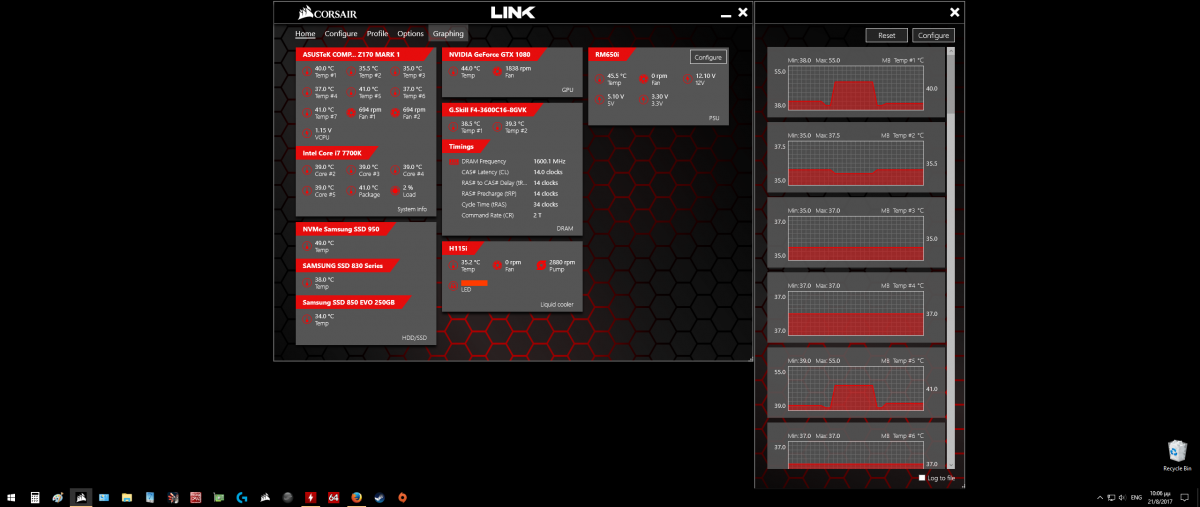The image size is (1200, 507).
Task: Click the motherboard Temp #4 thermometer icon
Action: point(305,92)
